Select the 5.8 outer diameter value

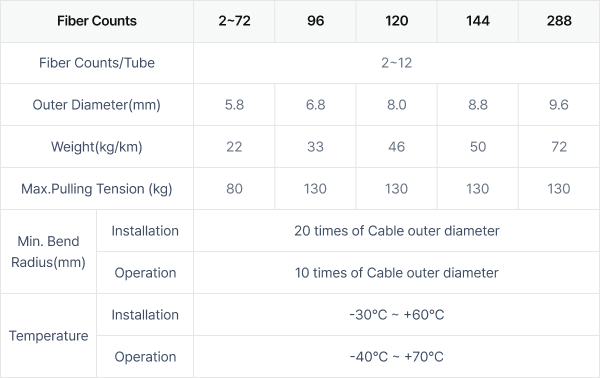[x=234, y=104]
